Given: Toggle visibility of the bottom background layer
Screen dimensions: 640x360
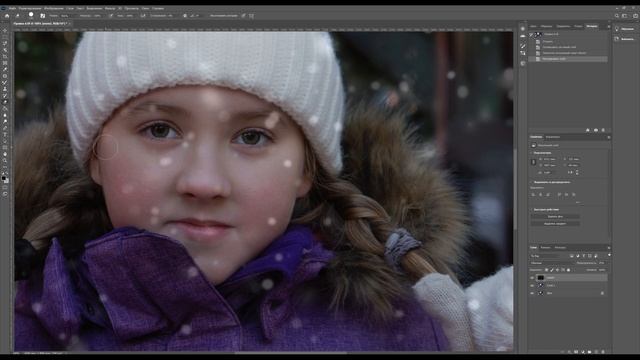Looking at the screenshot, I should (x=532, y=293).
